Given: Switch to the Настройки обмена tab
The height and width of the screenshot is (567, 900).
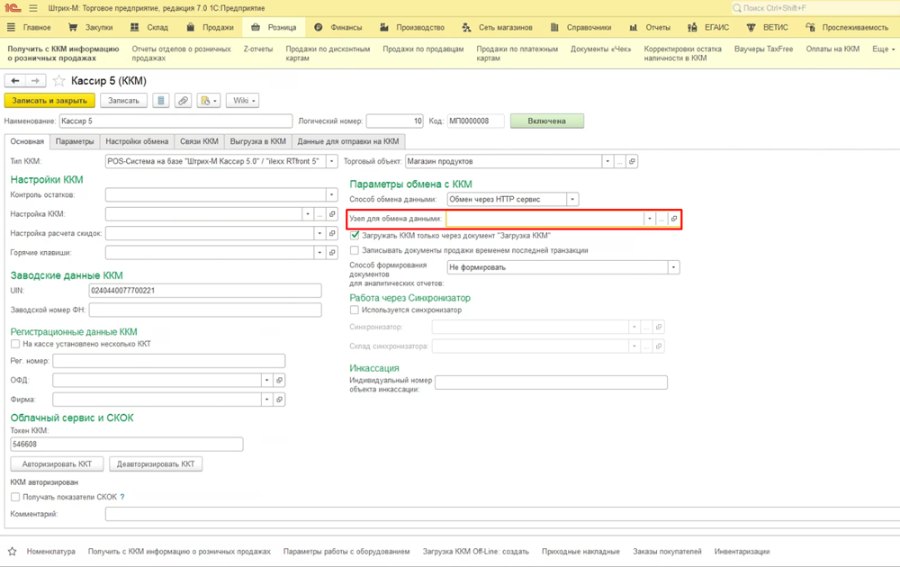Looking at the screenshot, I should (137, 141).
